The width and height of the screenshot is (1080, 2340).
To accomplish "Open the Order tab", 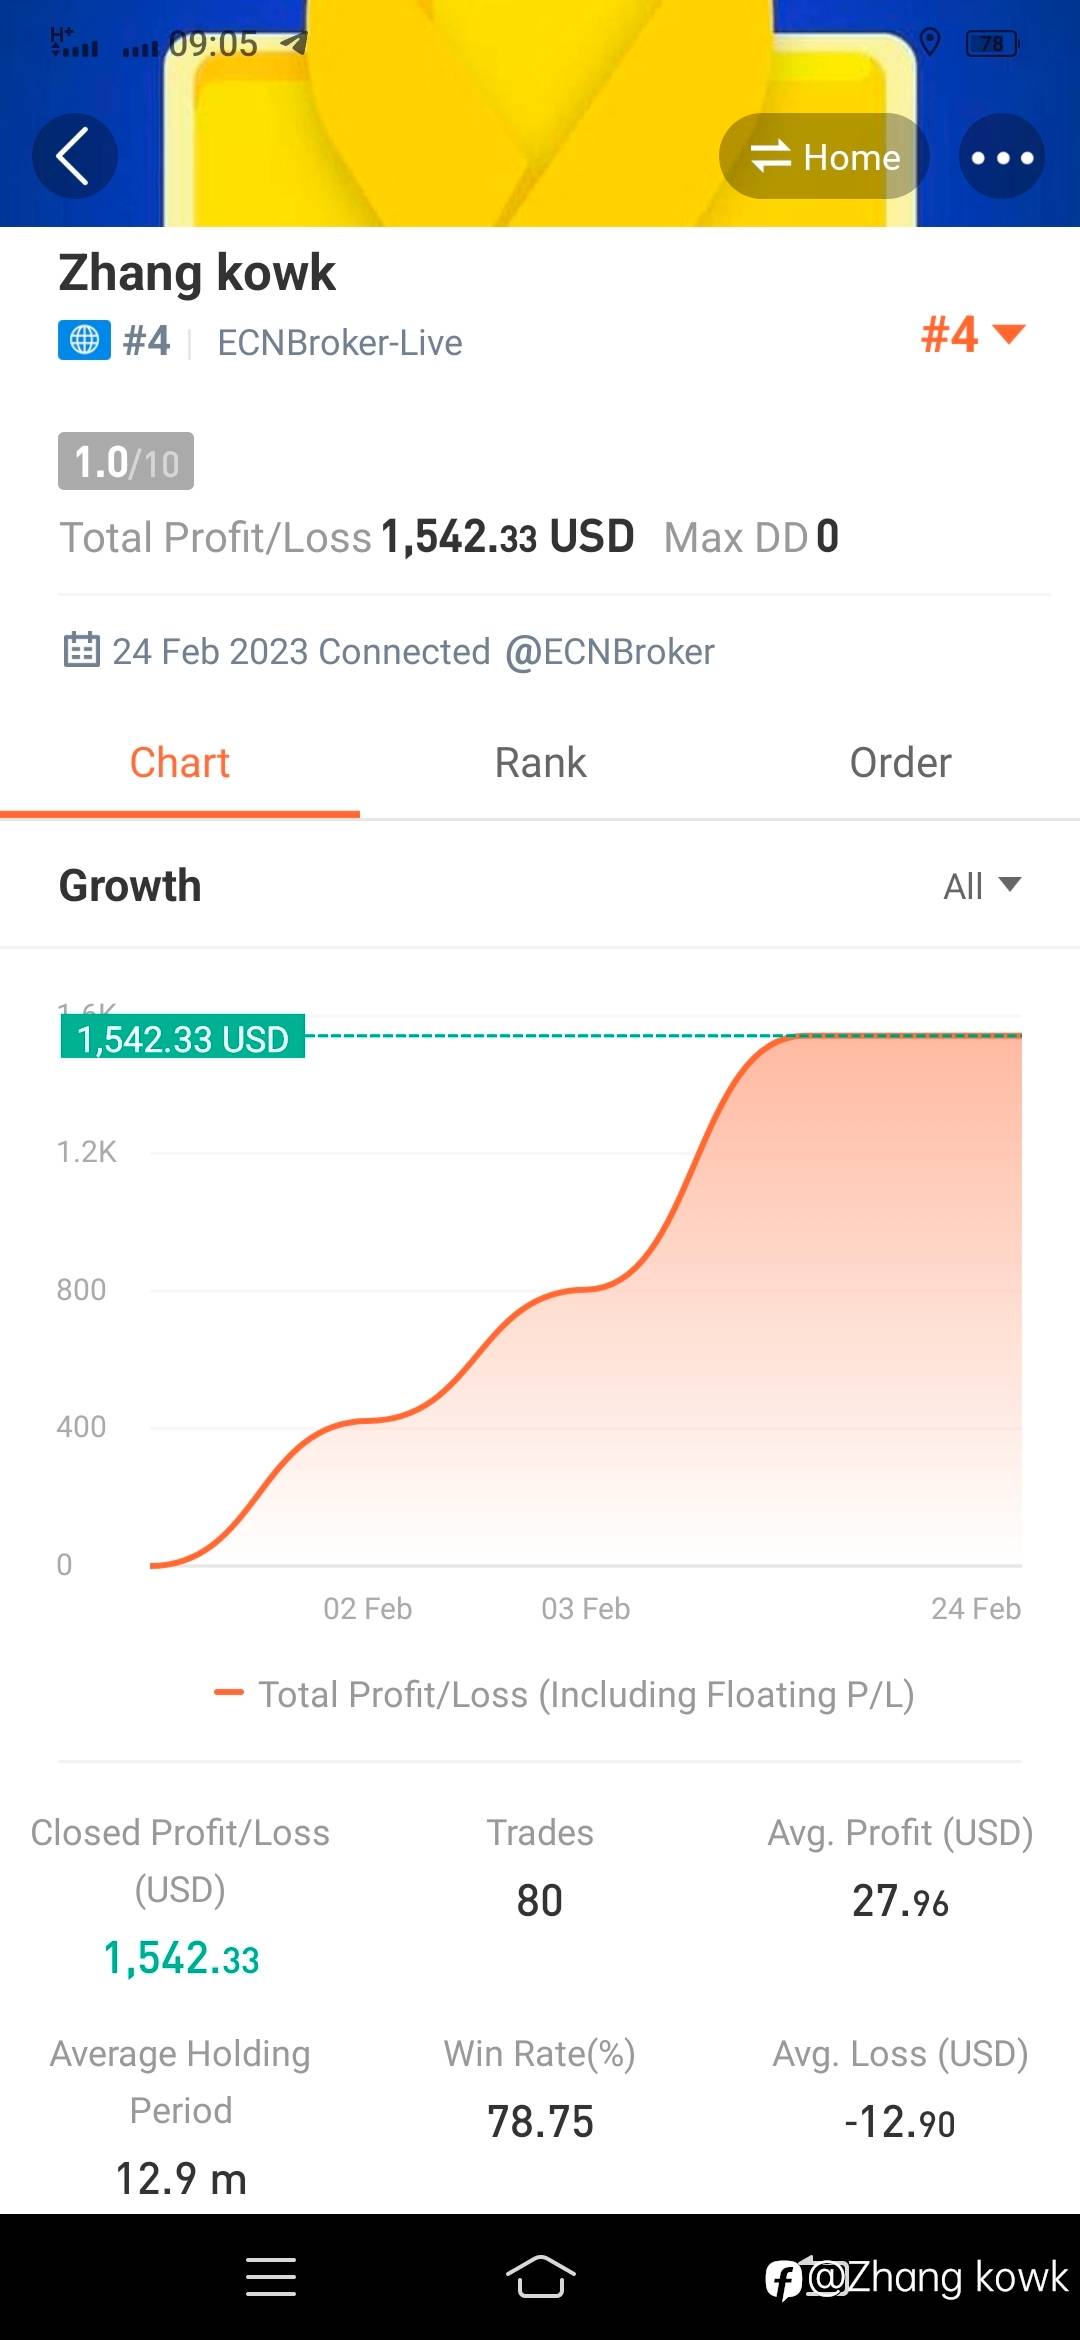I will (x=900, y=764).
